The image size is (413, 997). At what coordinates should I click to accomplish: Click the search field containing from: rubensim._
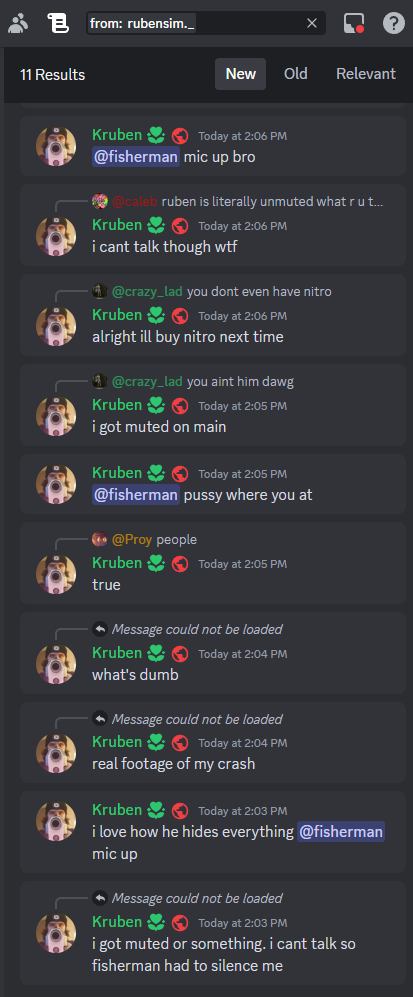click(206, 24)
